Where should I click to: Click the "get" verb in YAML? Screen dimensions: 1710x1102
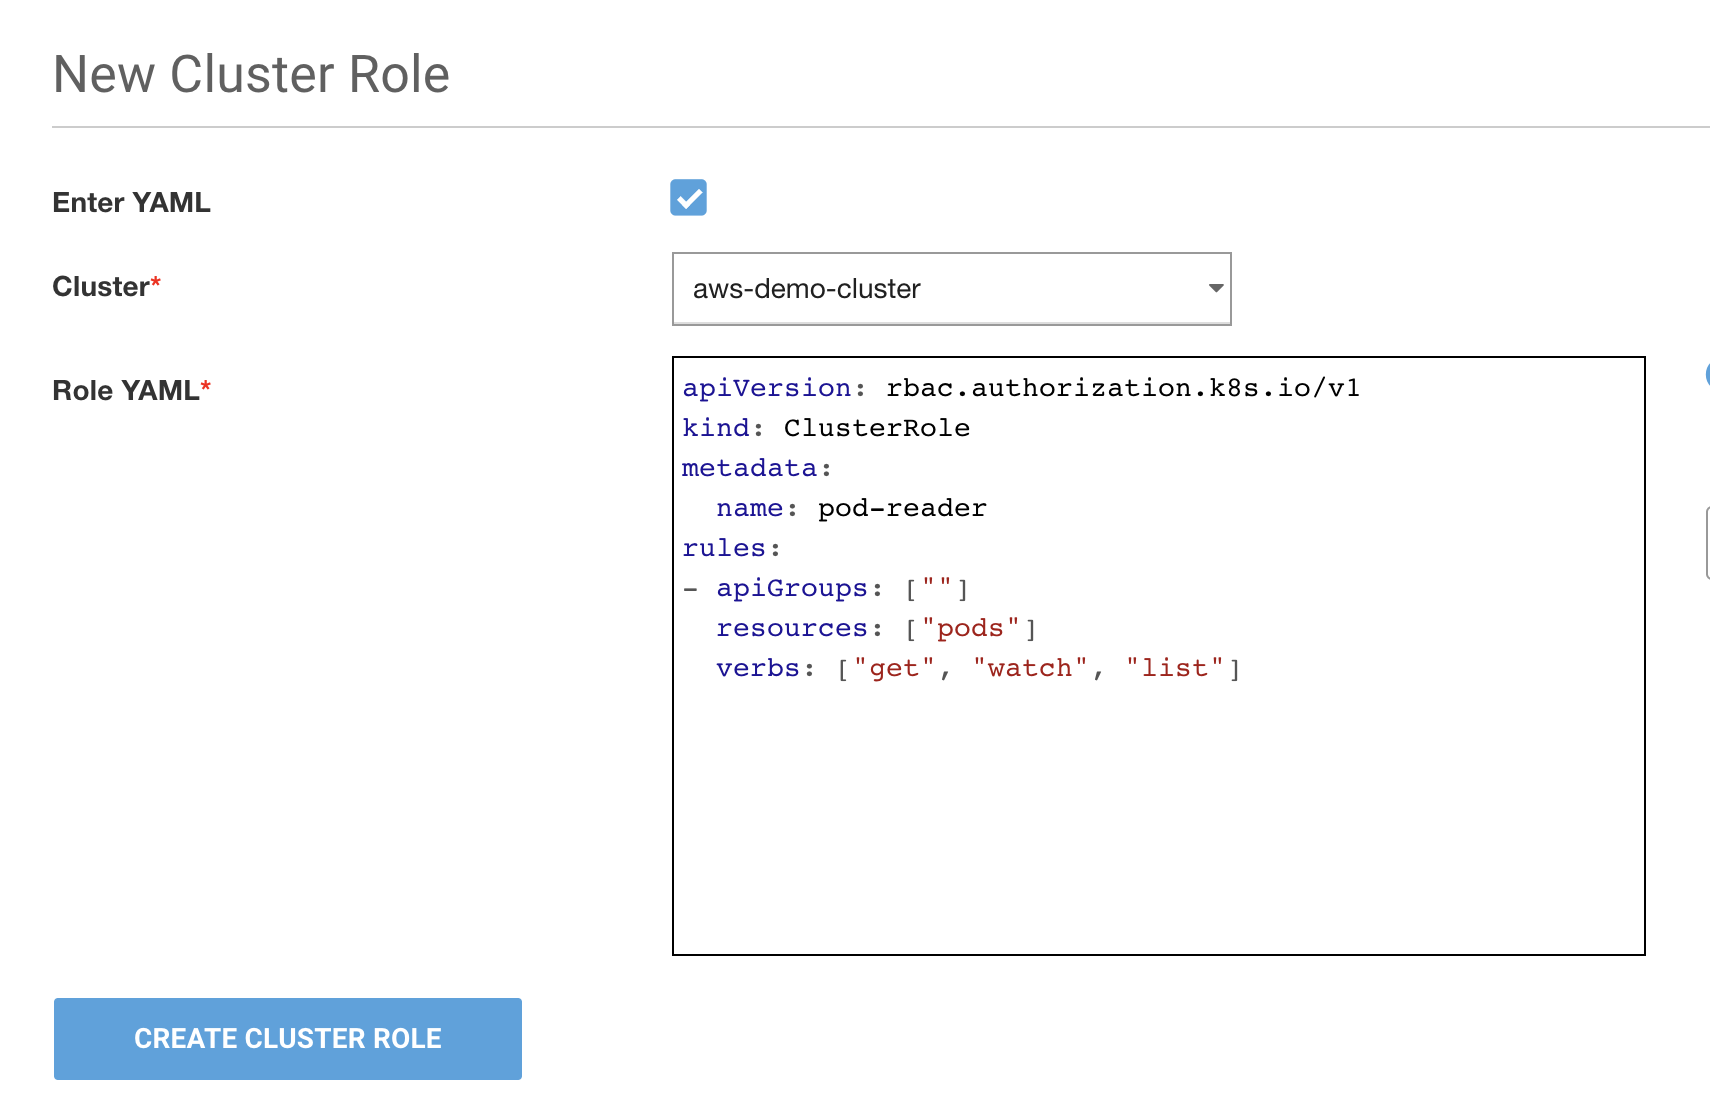point(893,668)
